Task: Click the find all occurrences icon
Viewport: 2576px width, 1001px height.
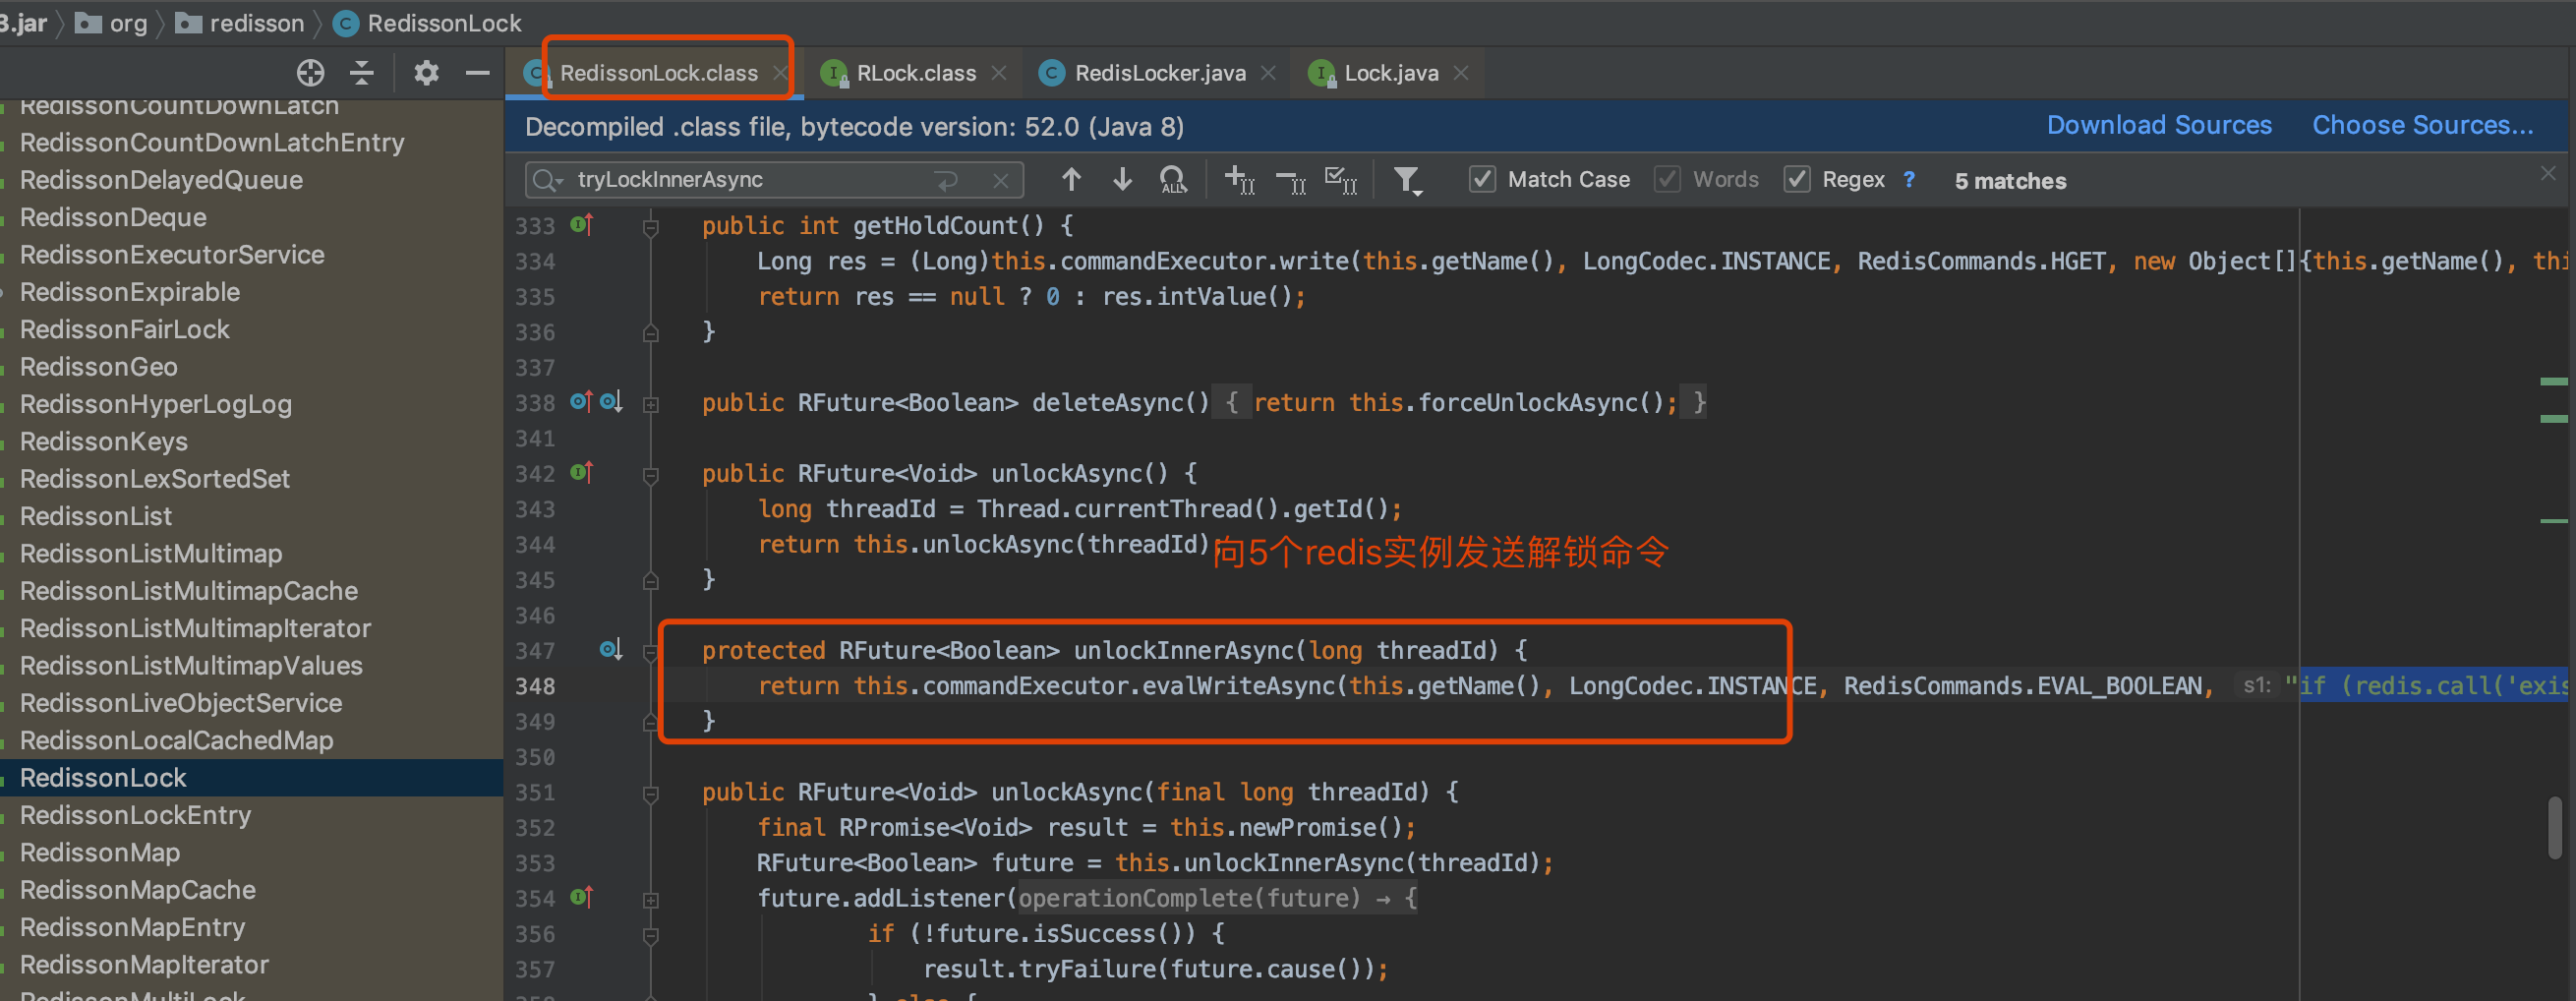Action: pyautogui.click(x=1173, y=180)
